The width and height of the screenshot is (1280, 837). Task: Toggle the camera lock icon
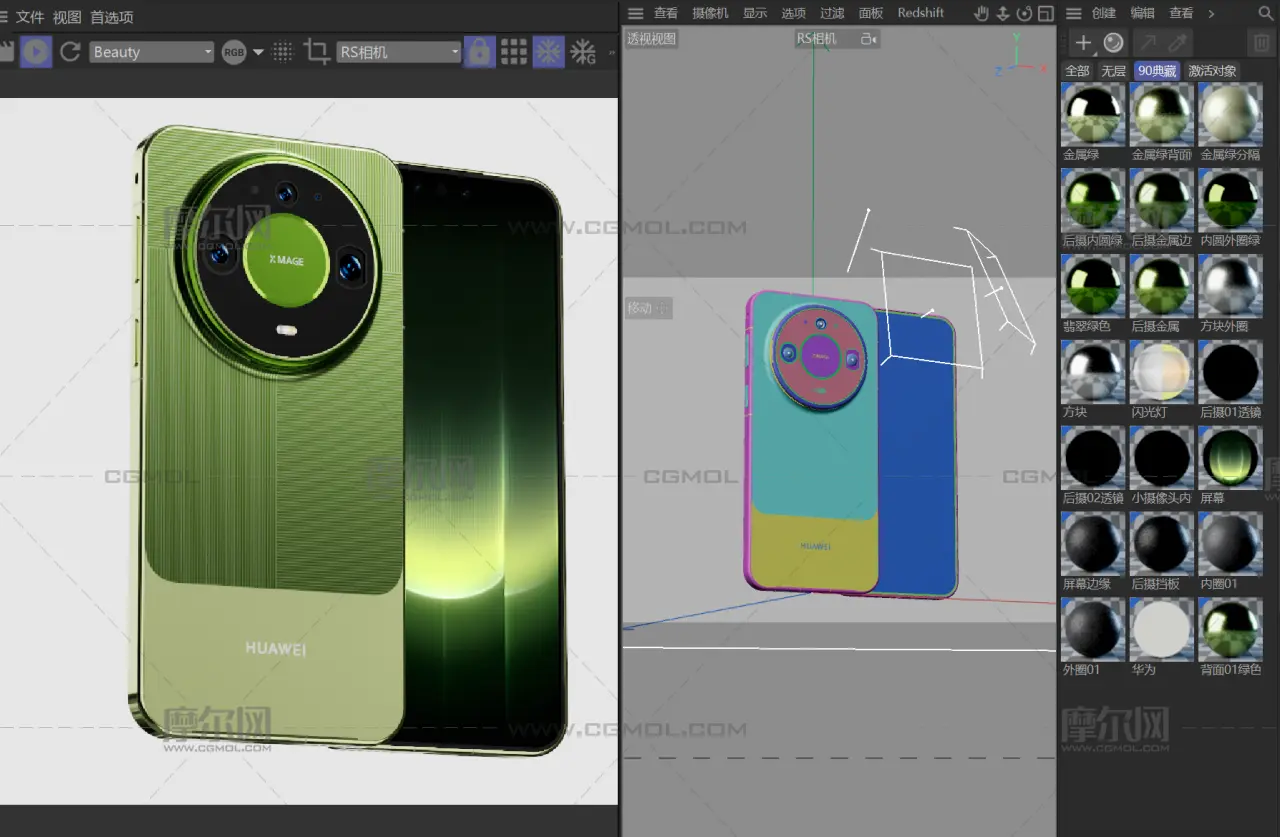(x=480, y=51)
